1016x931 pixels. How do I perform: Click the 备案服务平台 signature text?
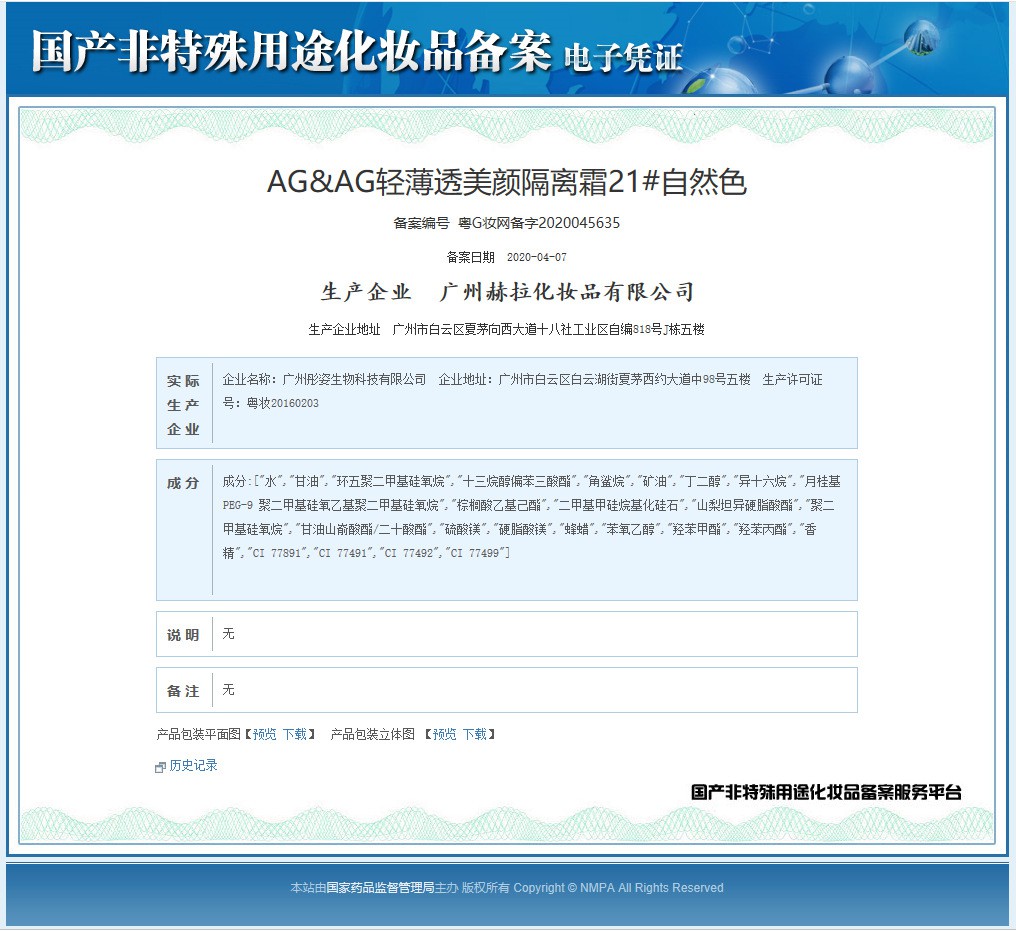pyautogui.click(x=826, y=792)
